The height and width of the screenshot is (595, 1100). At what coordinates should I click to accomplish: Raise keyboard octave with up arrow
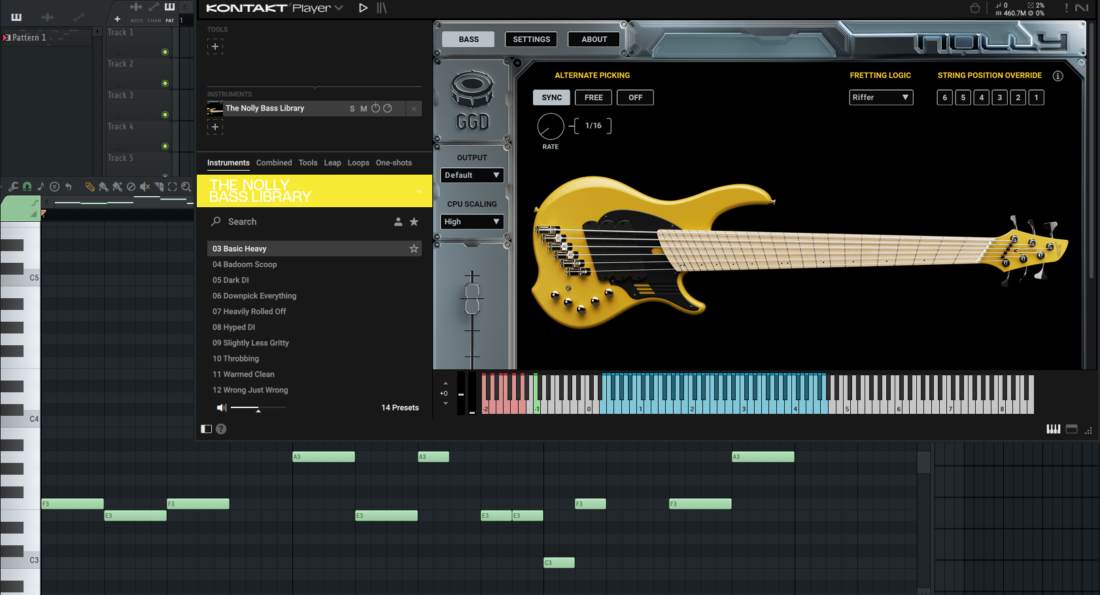pos(445,384)
